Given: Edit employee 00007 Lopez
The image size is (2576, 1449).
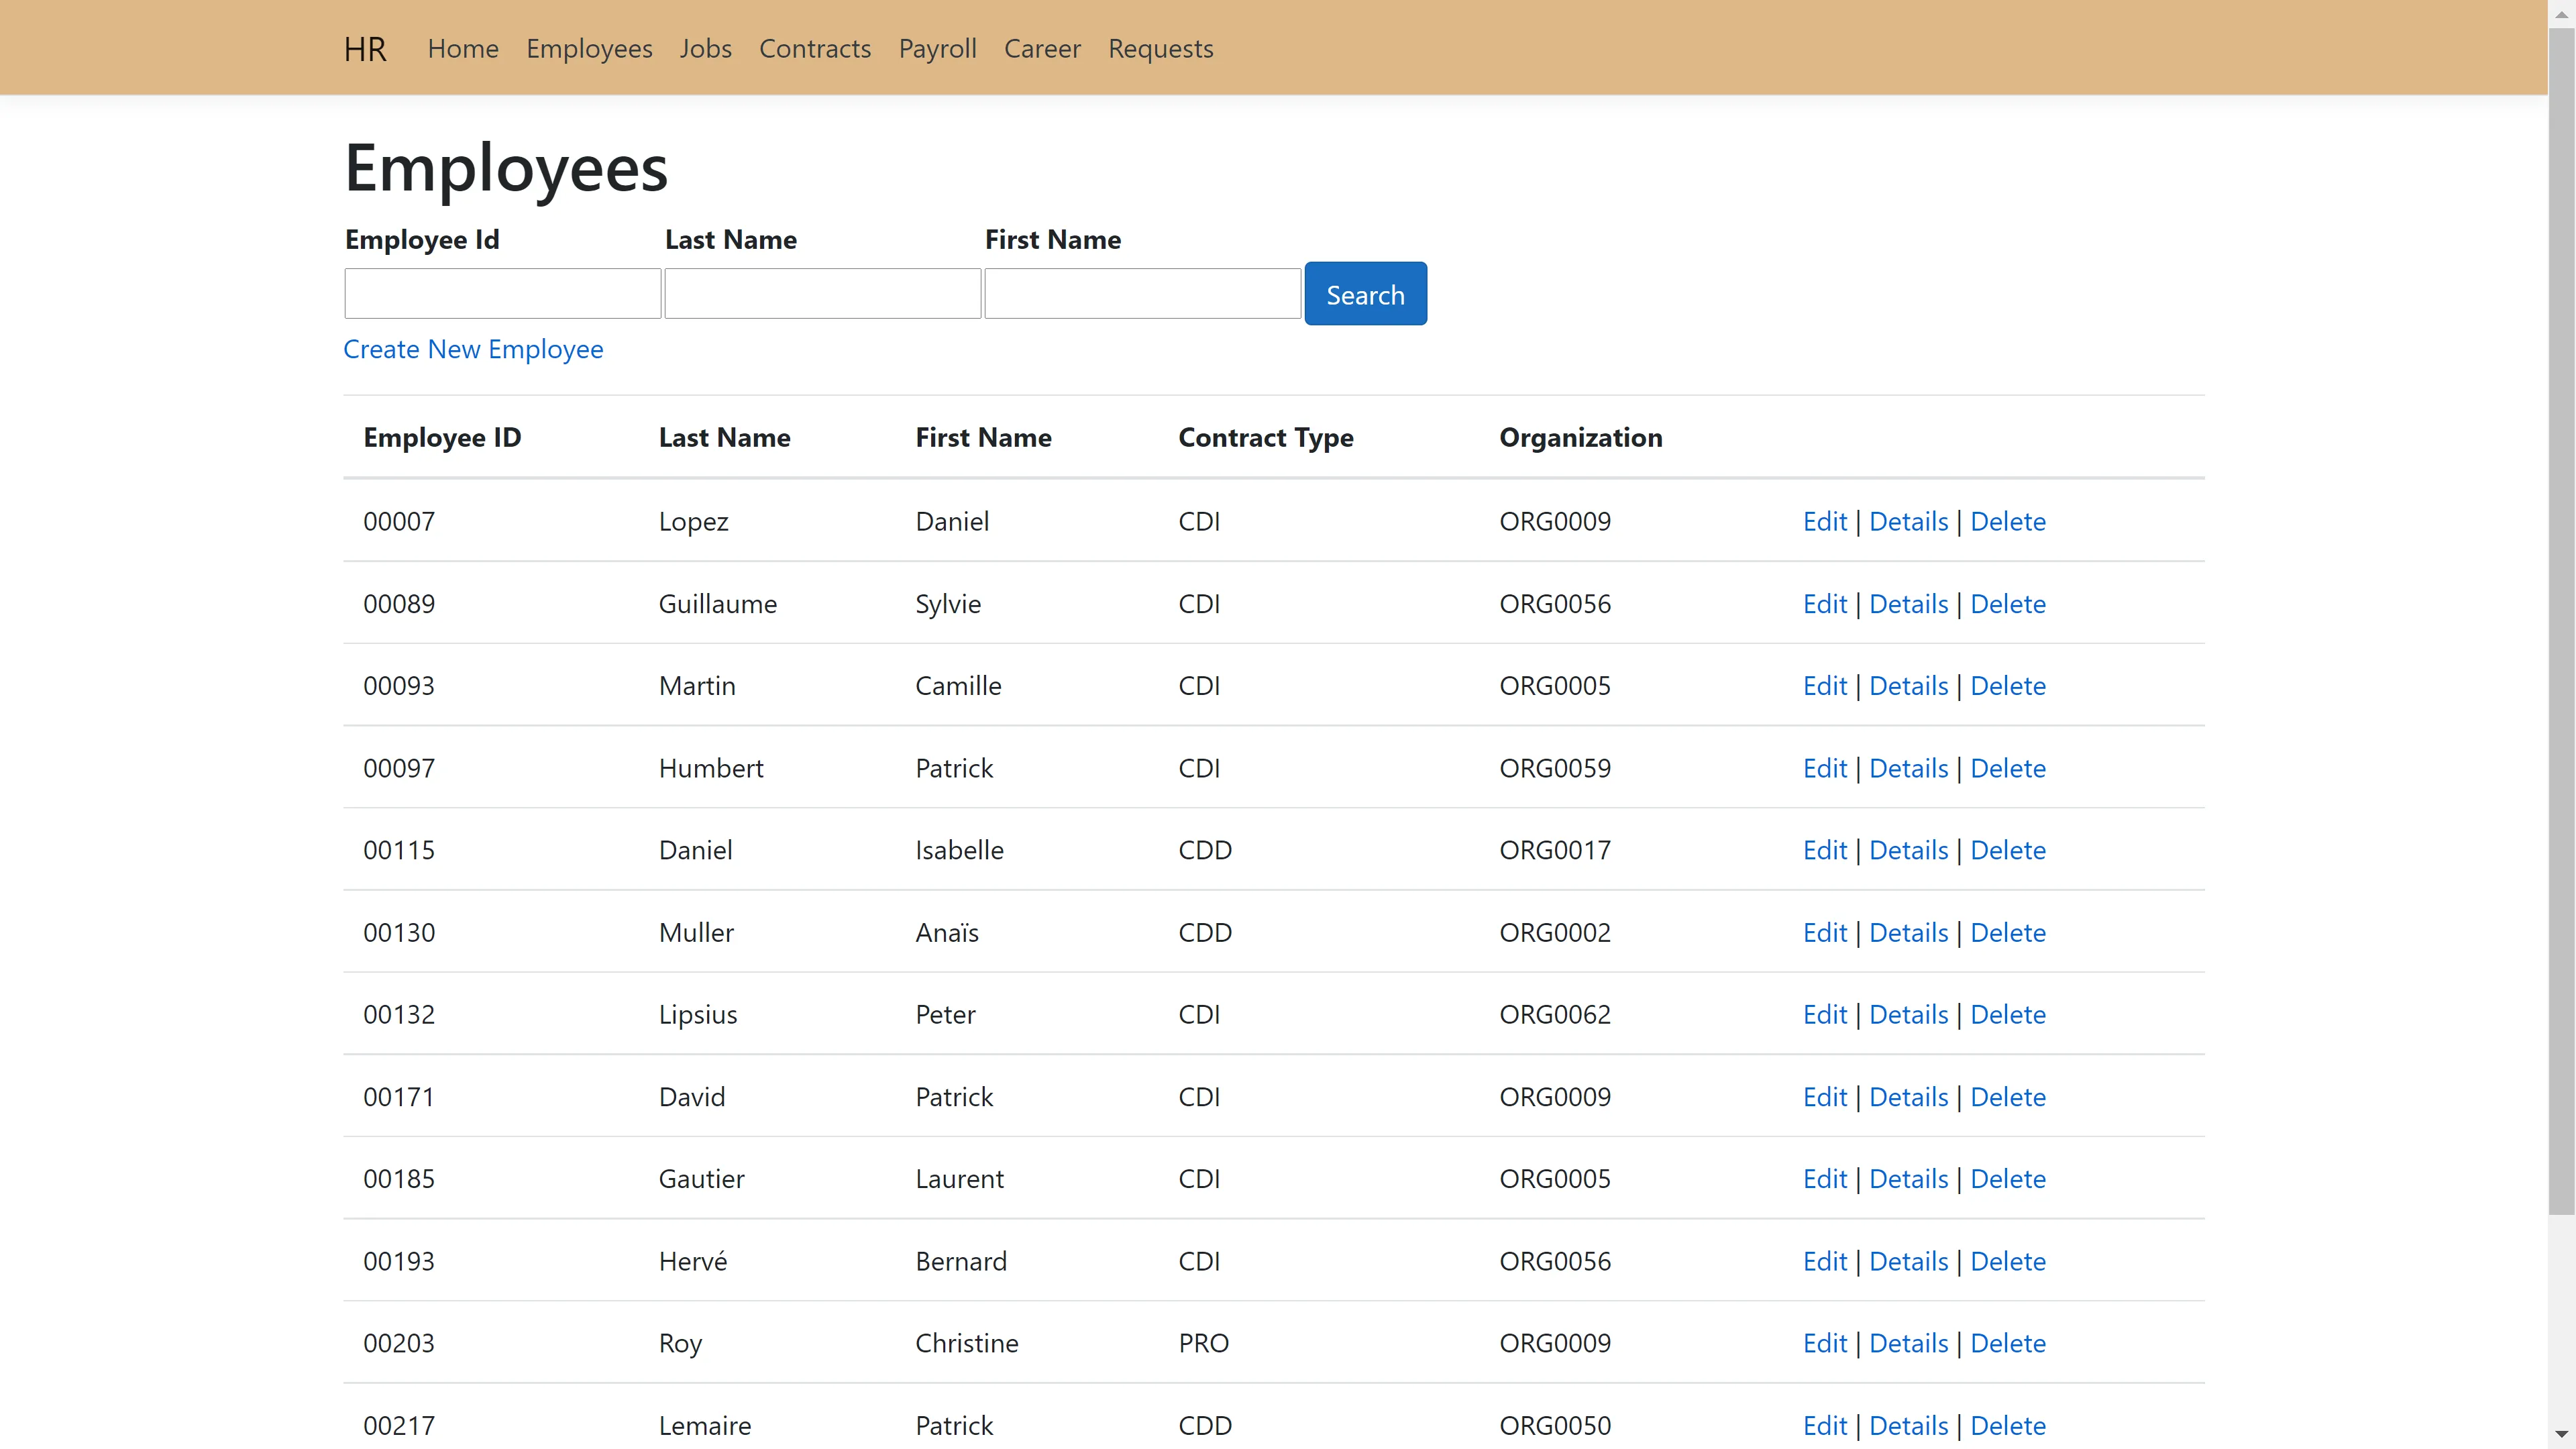Looking at the screenshot, I should click(x=1824, y=521).
